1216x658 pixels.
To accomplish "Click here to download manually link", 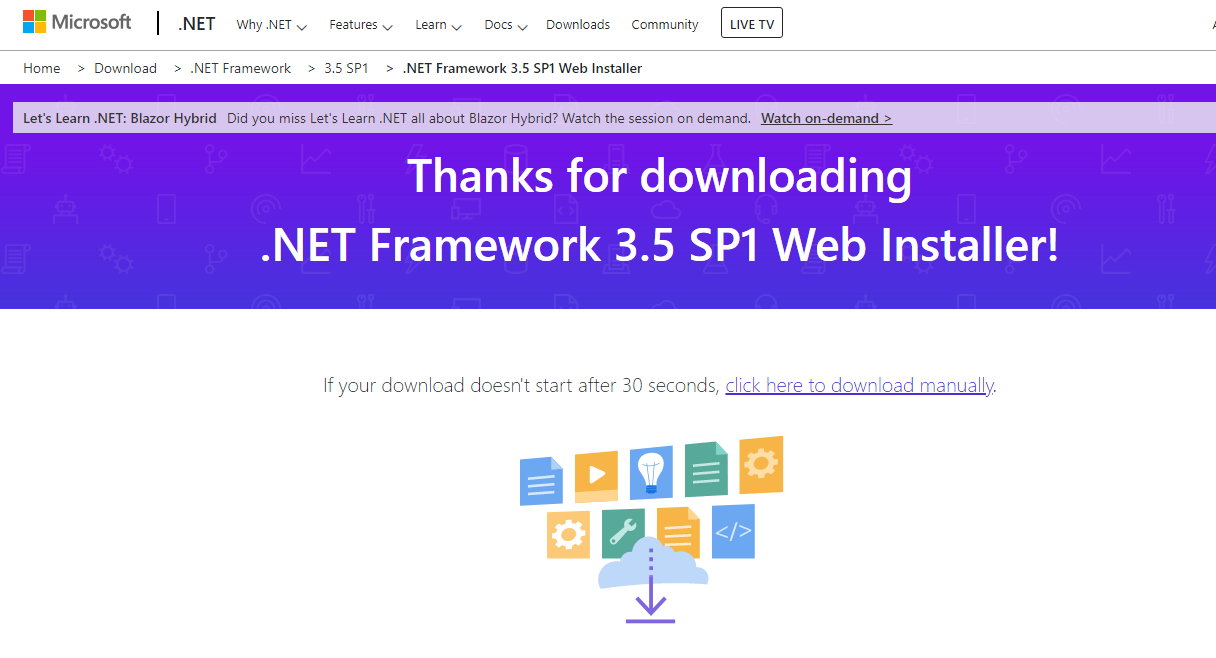I will pos(859,385).
